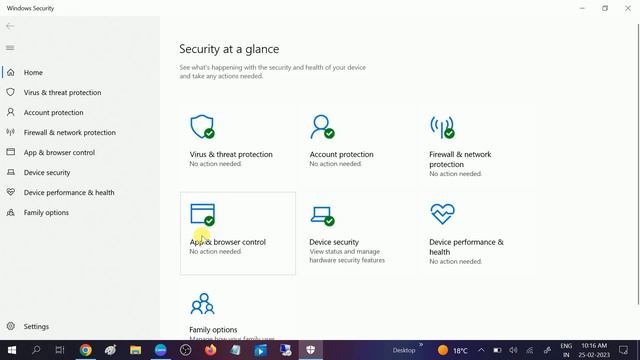
Task: Open Virus & threat protection in the sidebar
Action: 62,92
